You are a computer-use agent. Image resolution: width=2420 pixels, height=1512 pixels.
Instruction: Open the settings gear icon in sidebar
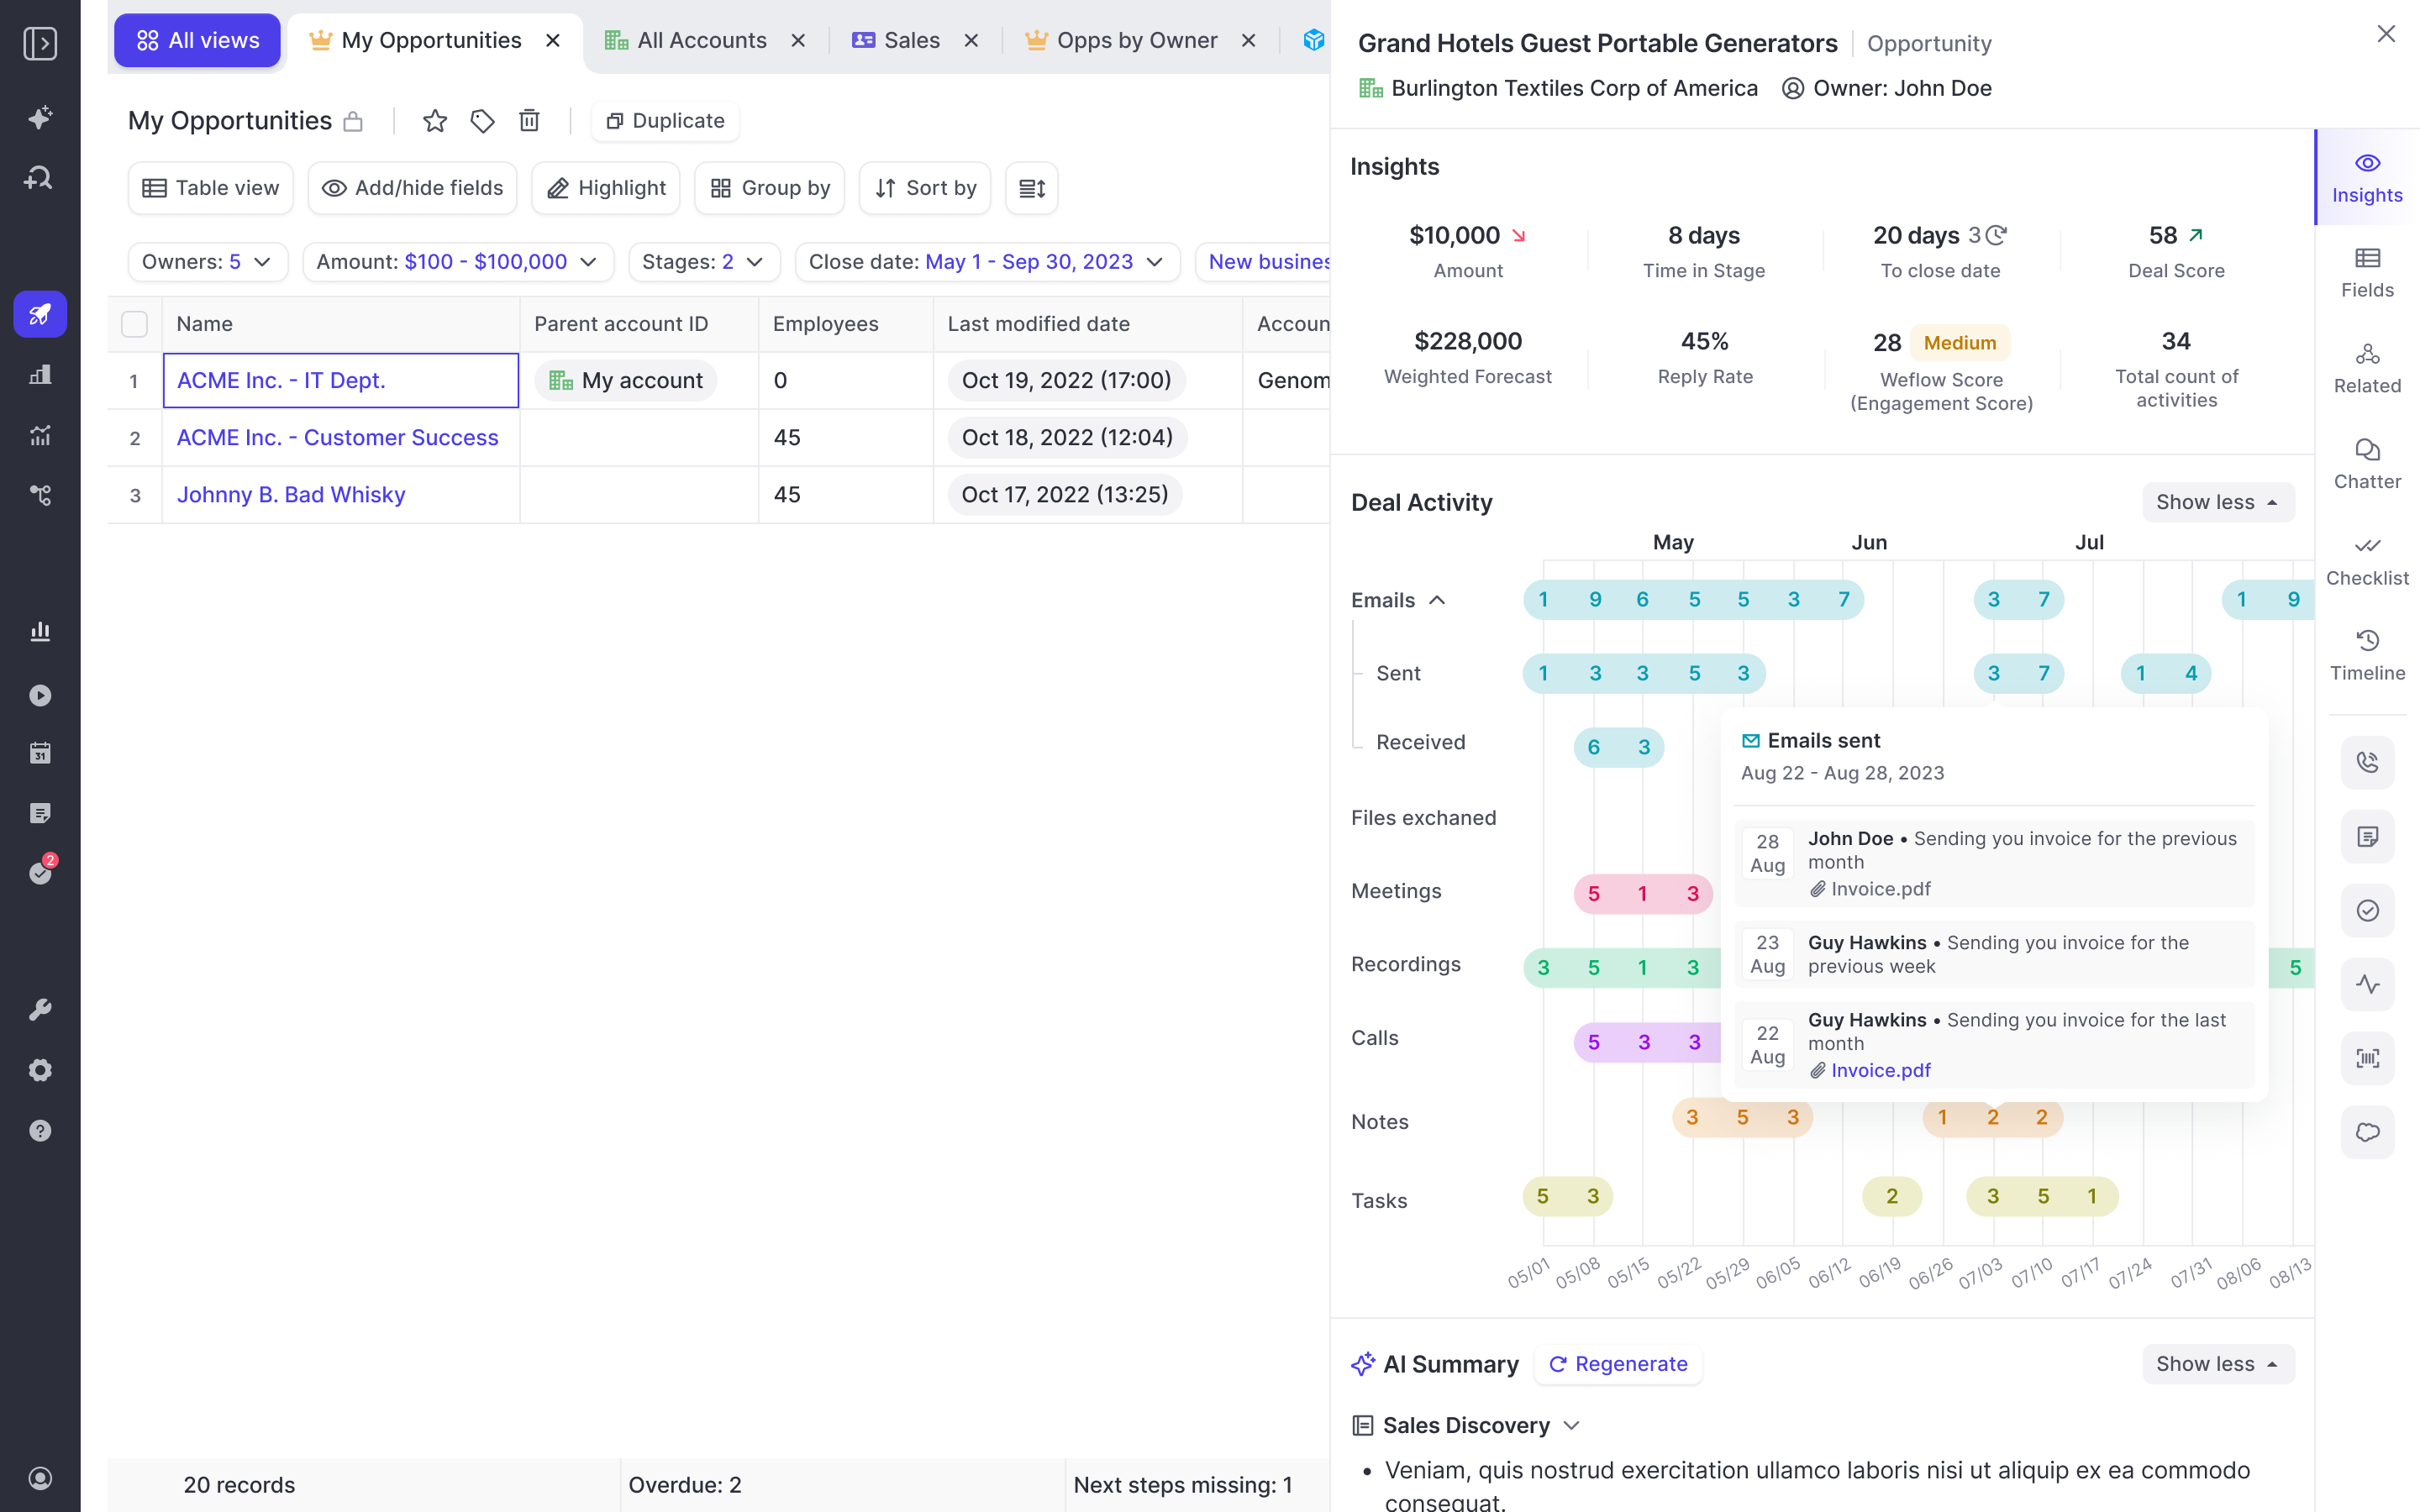click(40, 1070)
